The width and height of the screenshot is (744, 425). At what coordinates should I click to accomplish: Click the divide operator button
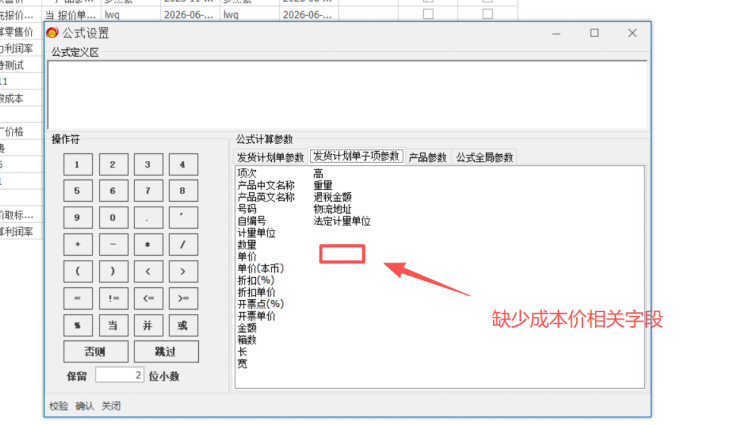click(x=183, y=244)
